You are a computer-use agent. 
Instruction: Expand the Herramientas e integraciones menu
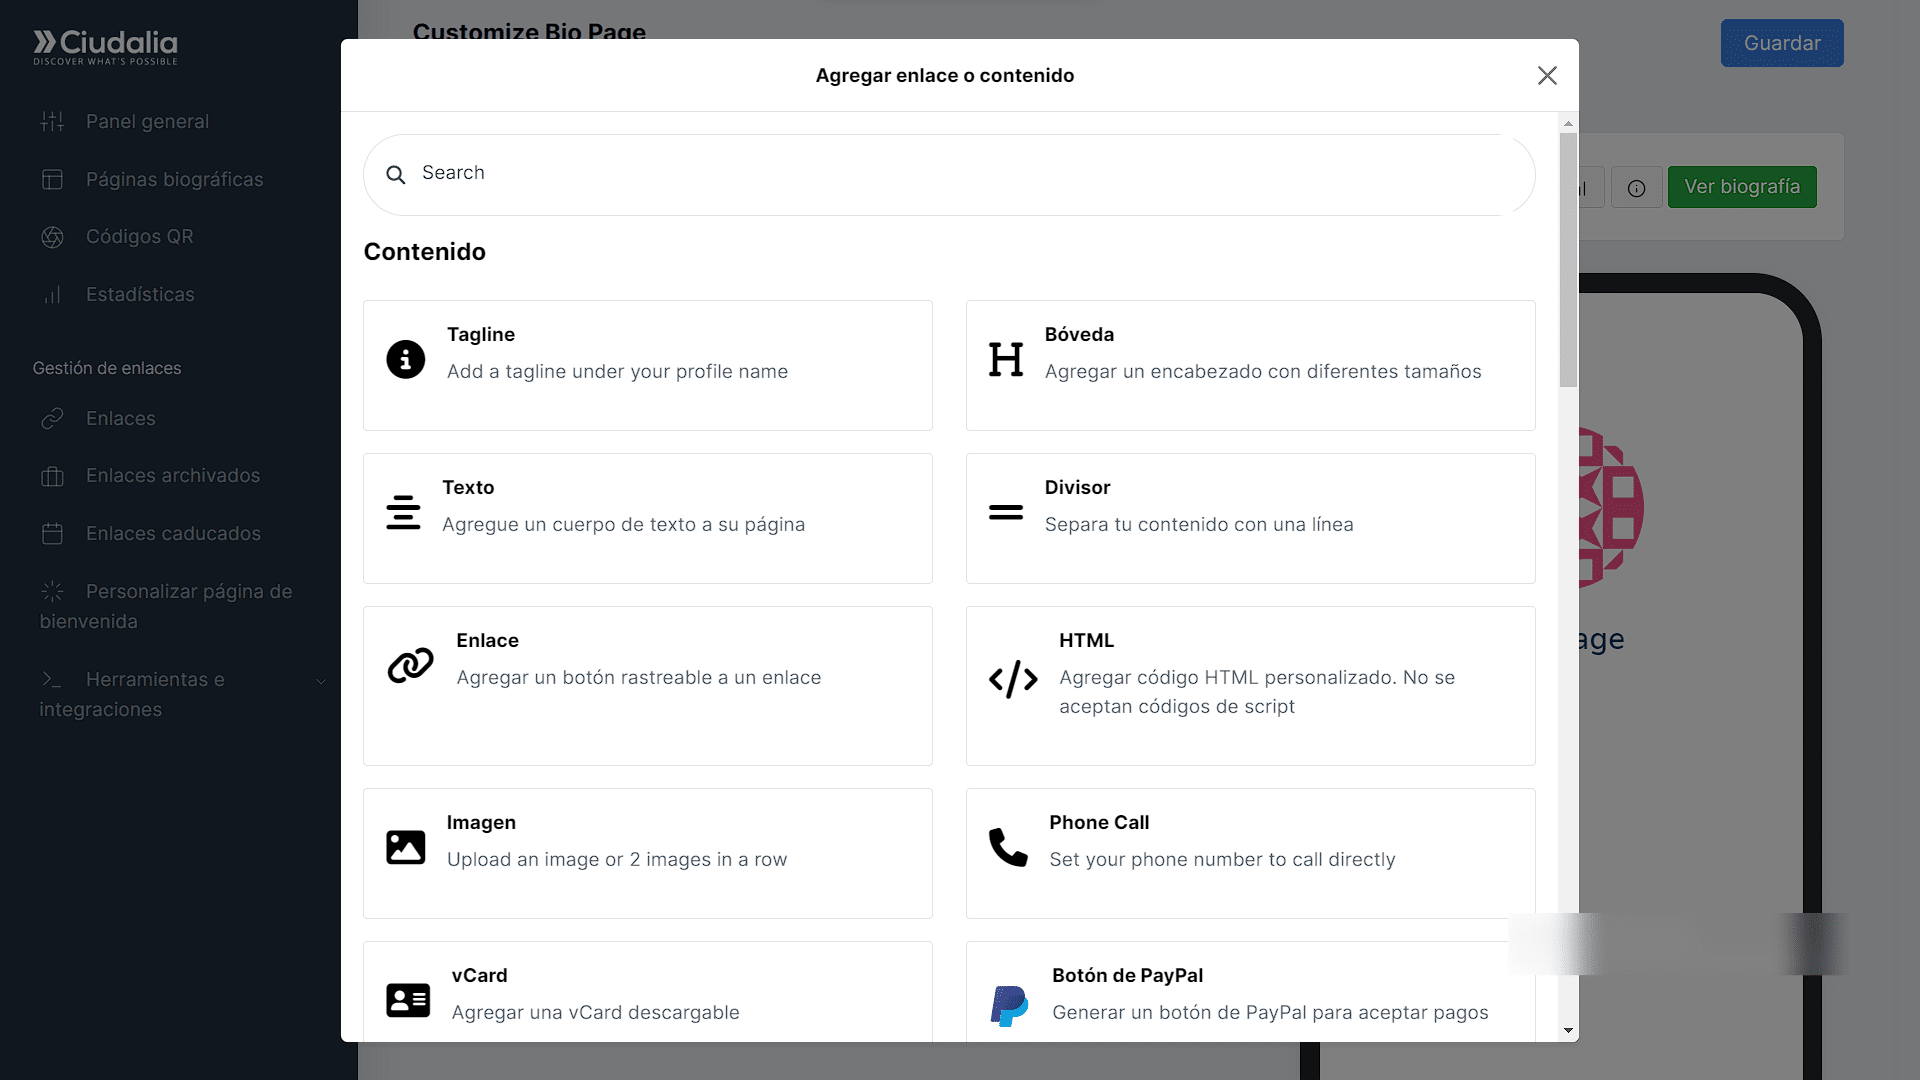coord(180,694)
